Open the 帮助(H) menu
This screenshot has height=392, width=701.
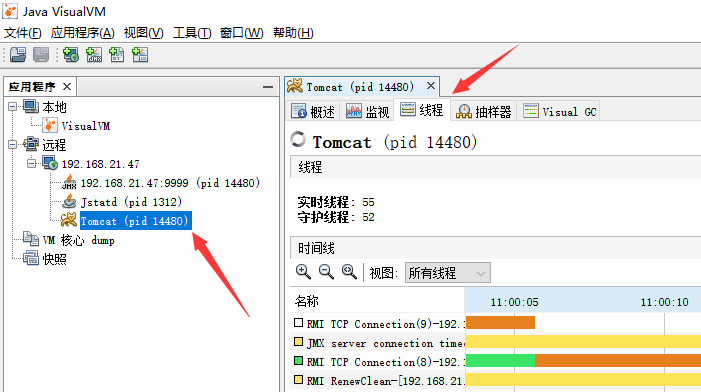[293, 33]
